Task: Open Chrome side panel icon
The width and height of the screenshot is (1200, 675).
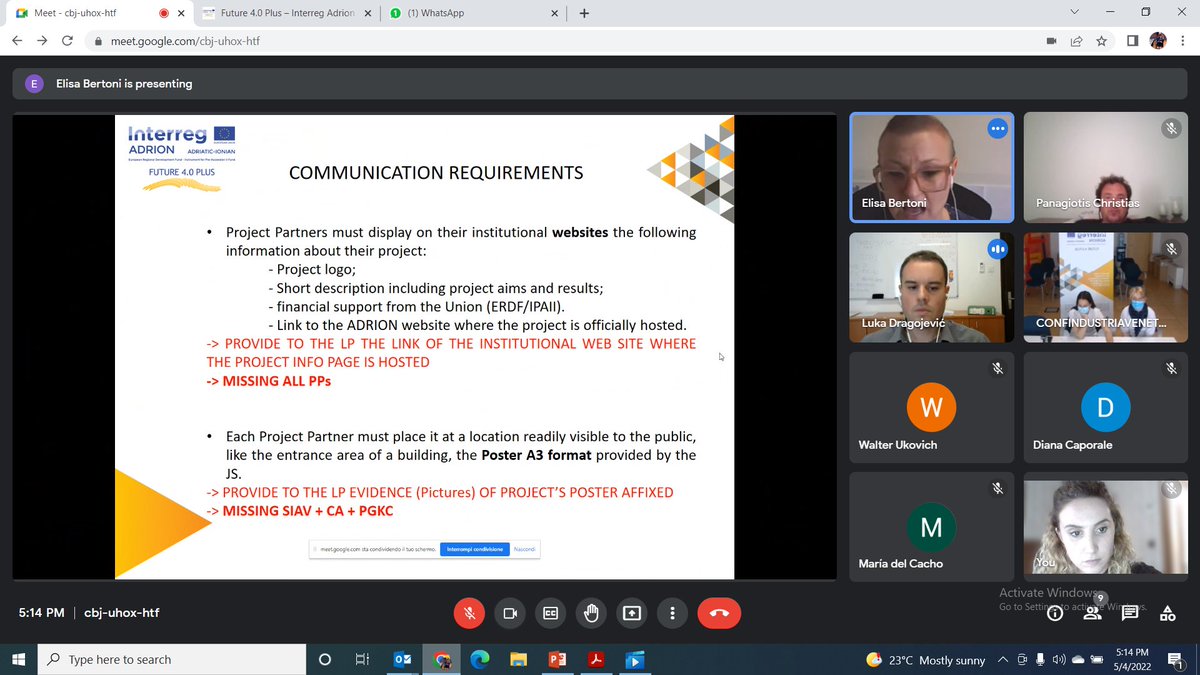Action: 1132,41
